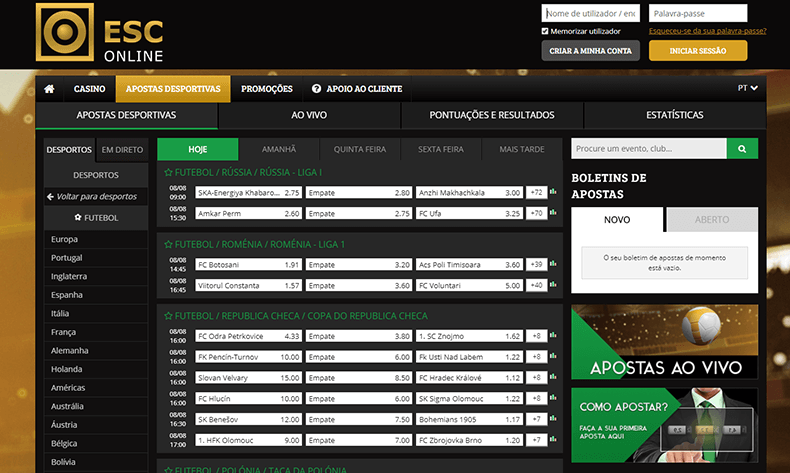790x473 pixels.
Task: Open stats icon for SK Benešov match
Action: (x=553, y=419)
